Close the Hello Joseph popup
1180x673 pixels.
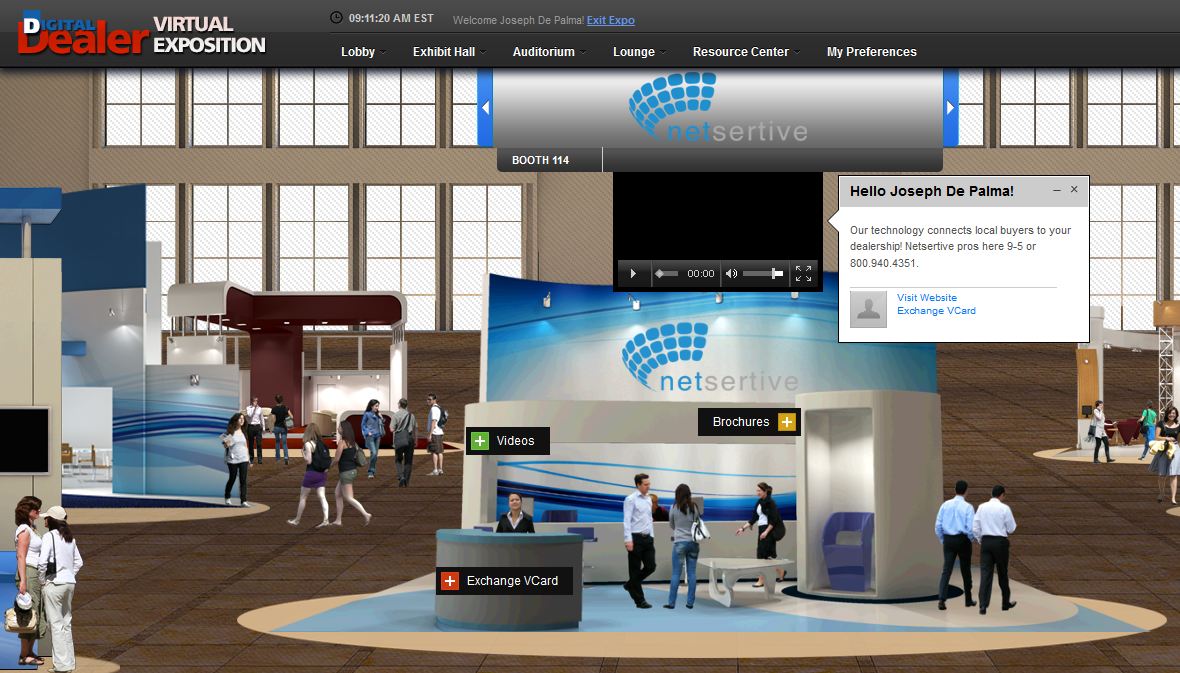pyautogui.click(x=1074, y=190)
